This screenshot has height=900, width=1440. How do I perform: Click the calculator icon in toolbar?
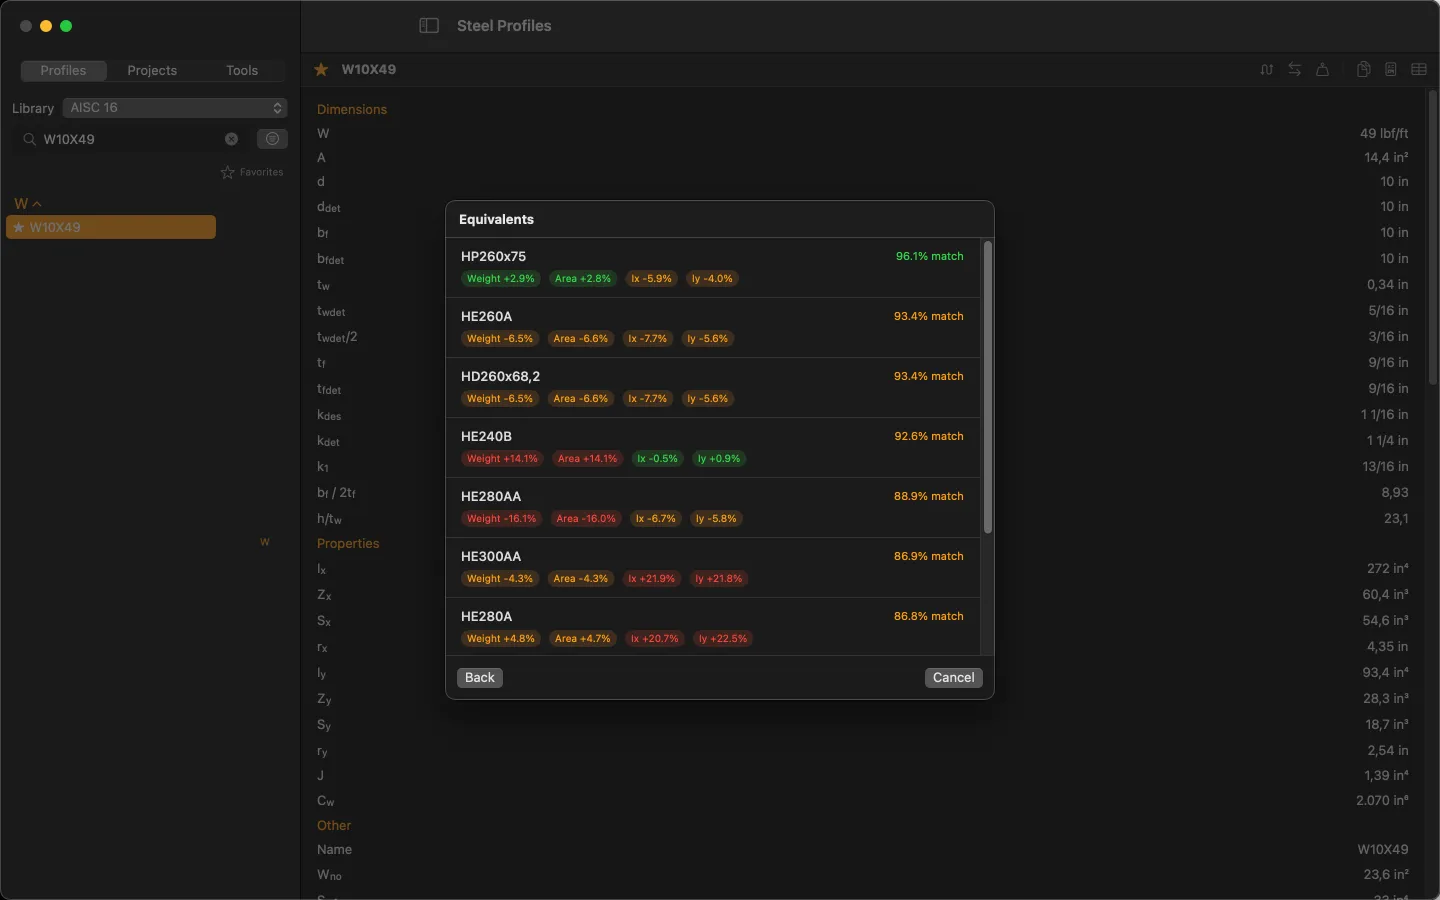pos(1391,69)
